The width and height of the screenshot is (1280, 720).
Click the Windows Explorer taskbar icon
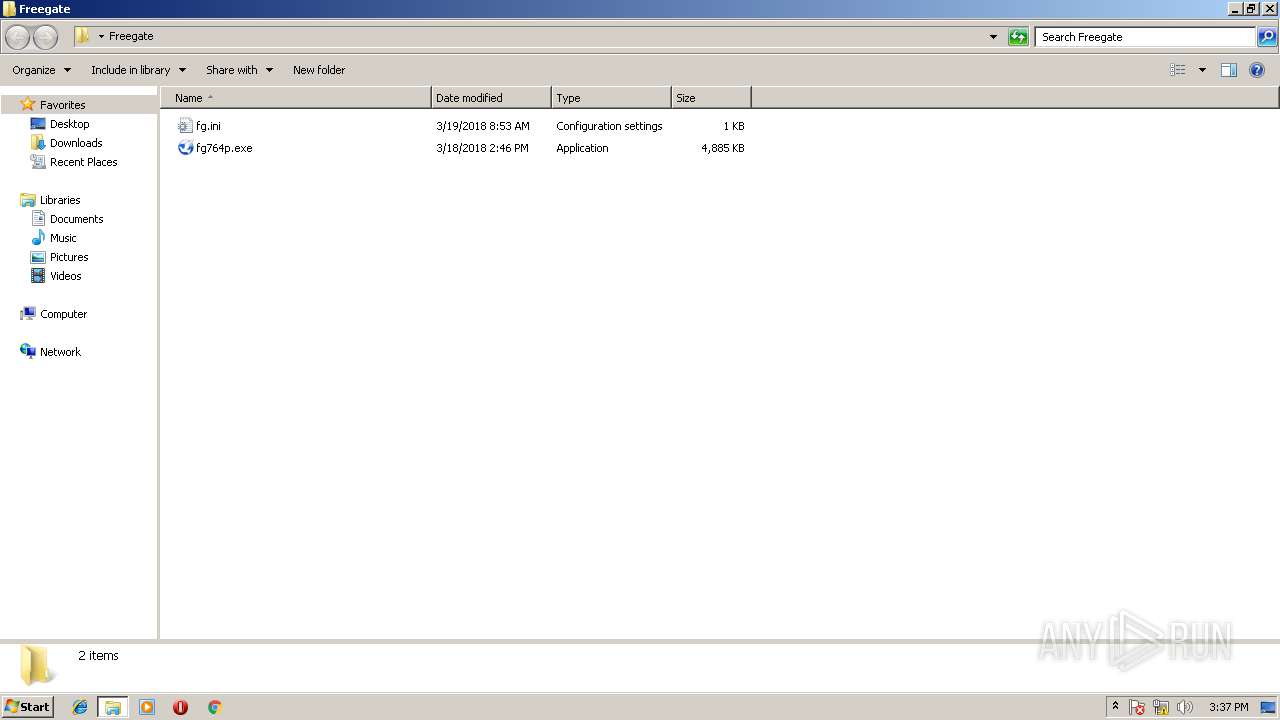pos(113,707)
